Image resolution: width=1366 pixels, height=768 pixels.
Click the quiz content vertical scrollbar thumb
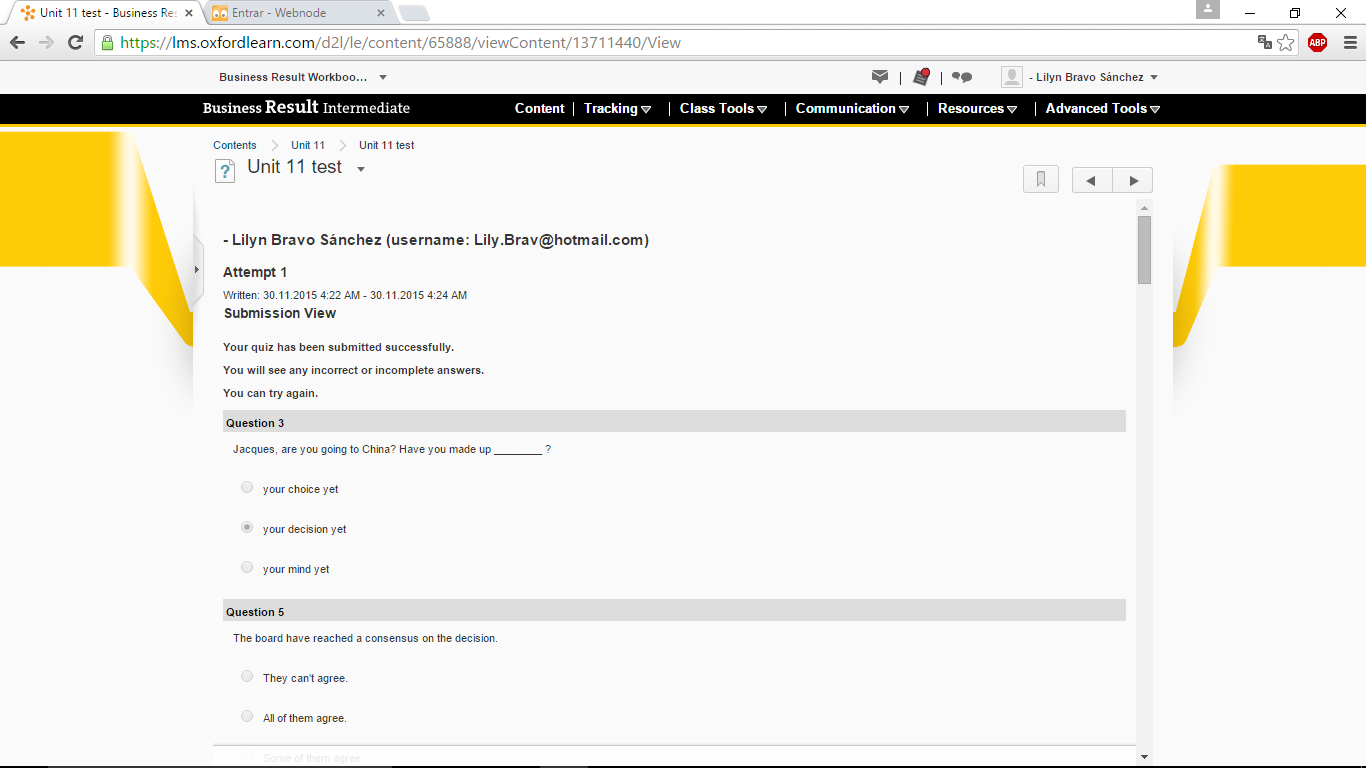pyautogui.click(x=1144, y=250)
